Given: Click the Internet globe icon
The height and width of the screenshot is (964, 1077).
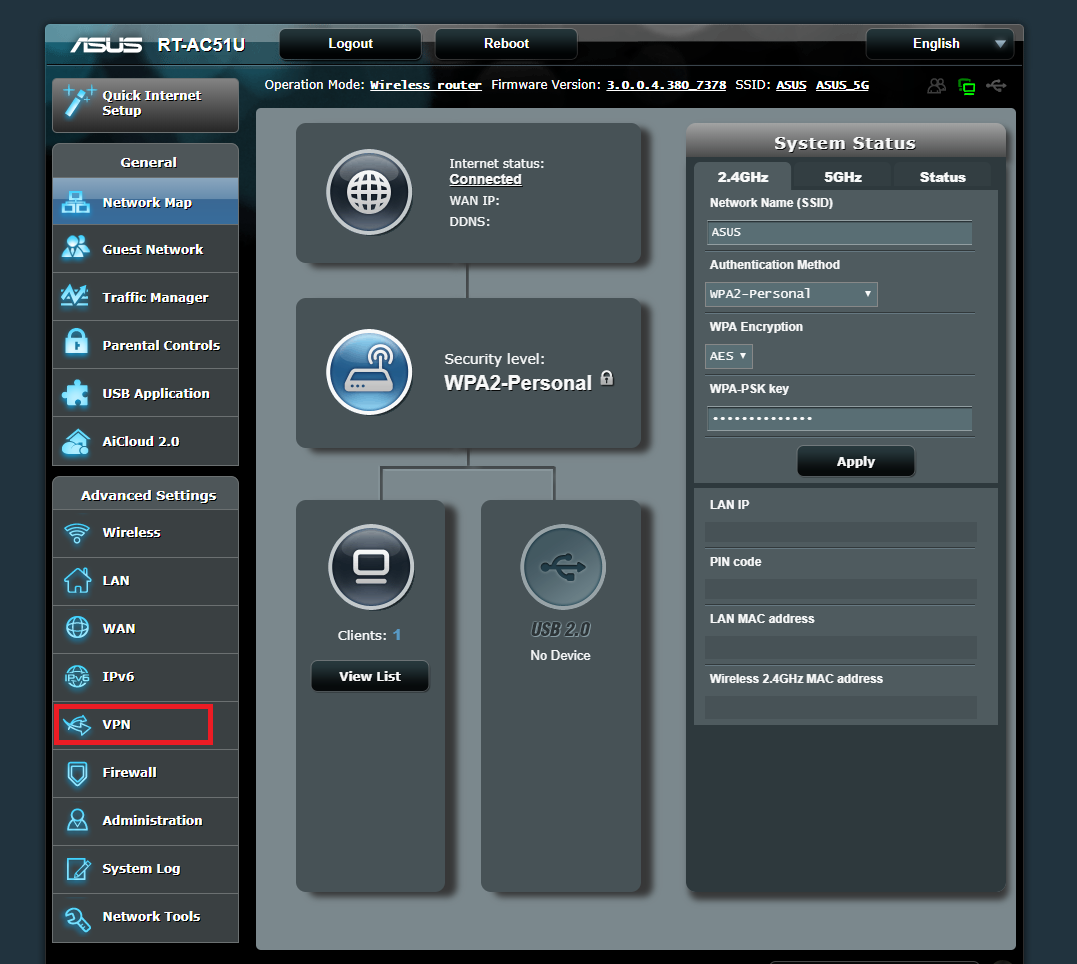Looking at the screenshot, I should point(369,192).
